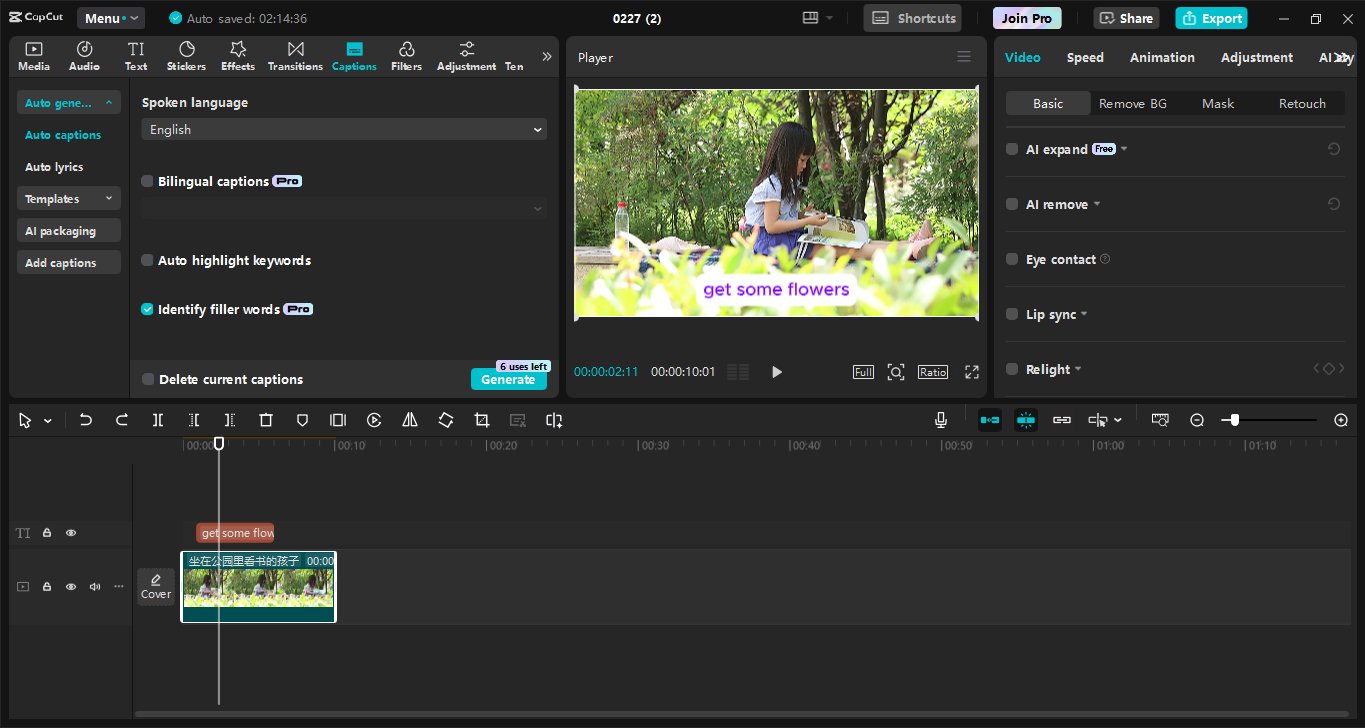The height and width of the screenshot is (728, 1365).
Task: Expand the AI remove option
Action: (x=1096, y=204)
